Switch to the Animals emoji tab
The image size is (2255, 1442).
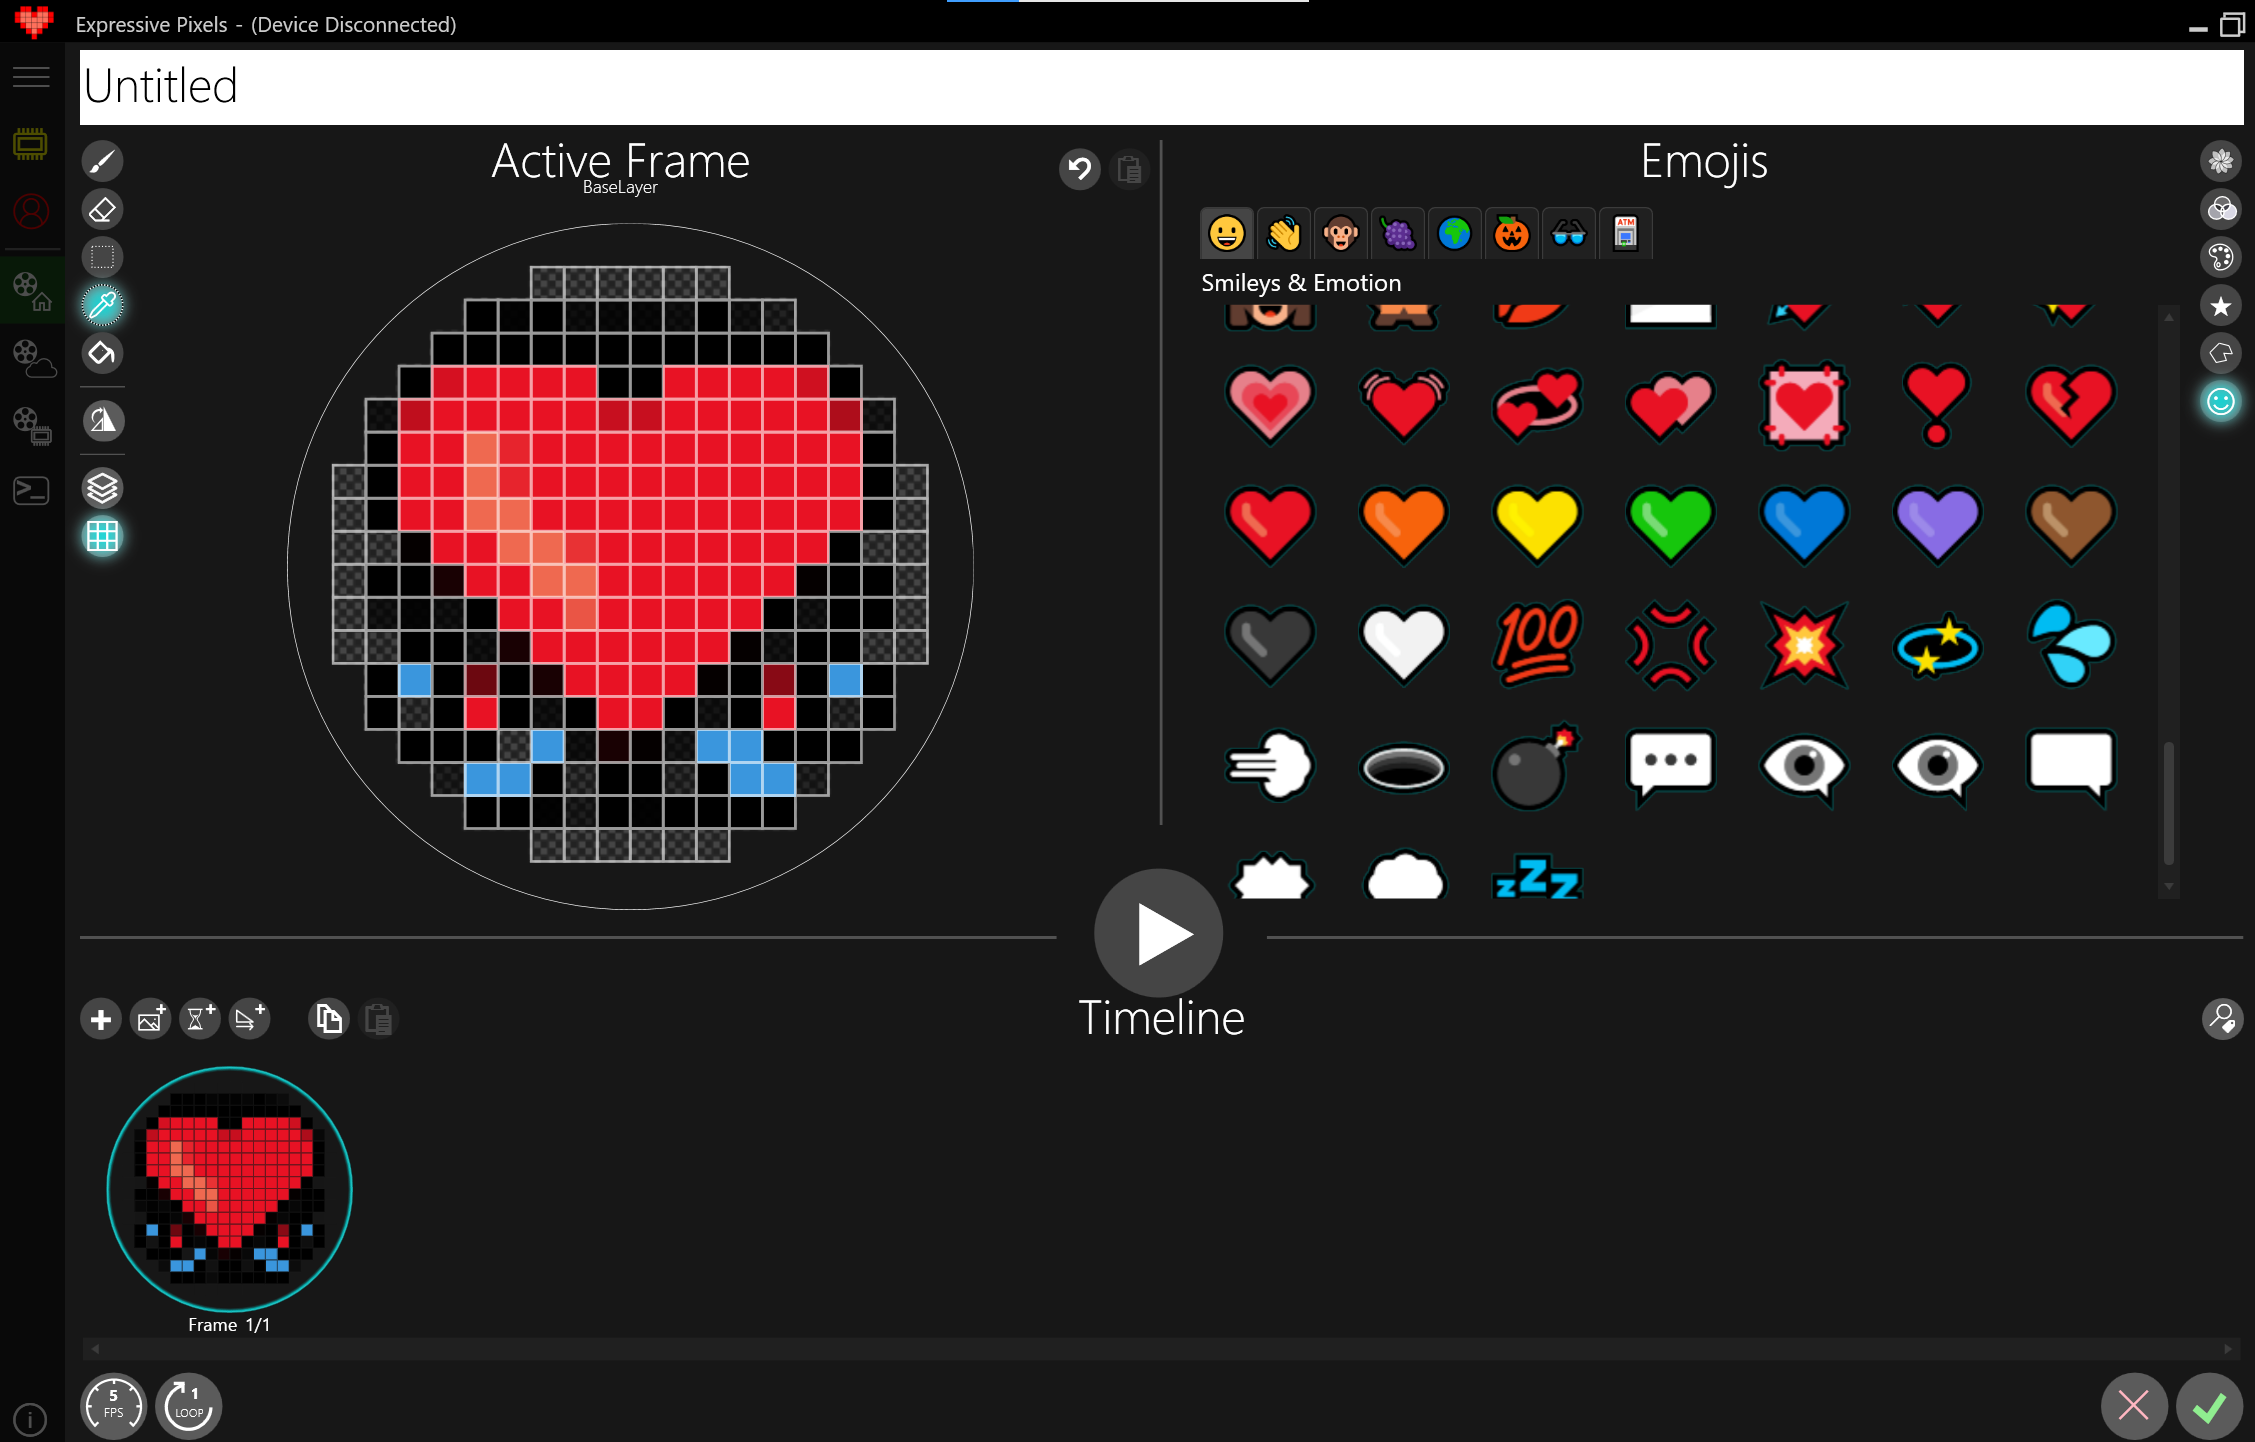click(1340, 233)
